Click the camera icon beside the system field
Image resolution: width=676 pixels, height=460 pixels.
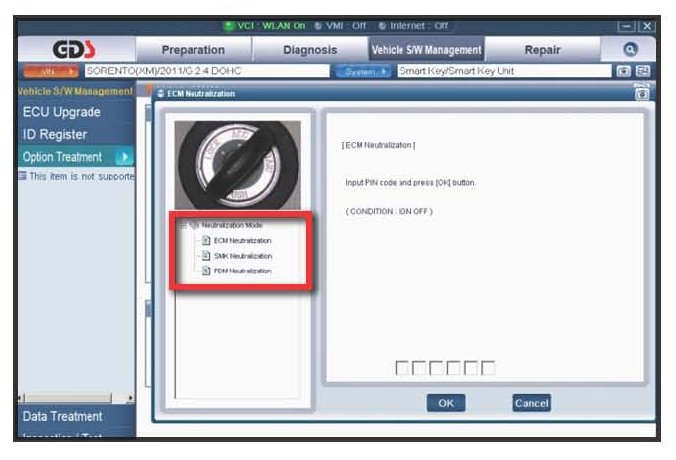(625, 71)
